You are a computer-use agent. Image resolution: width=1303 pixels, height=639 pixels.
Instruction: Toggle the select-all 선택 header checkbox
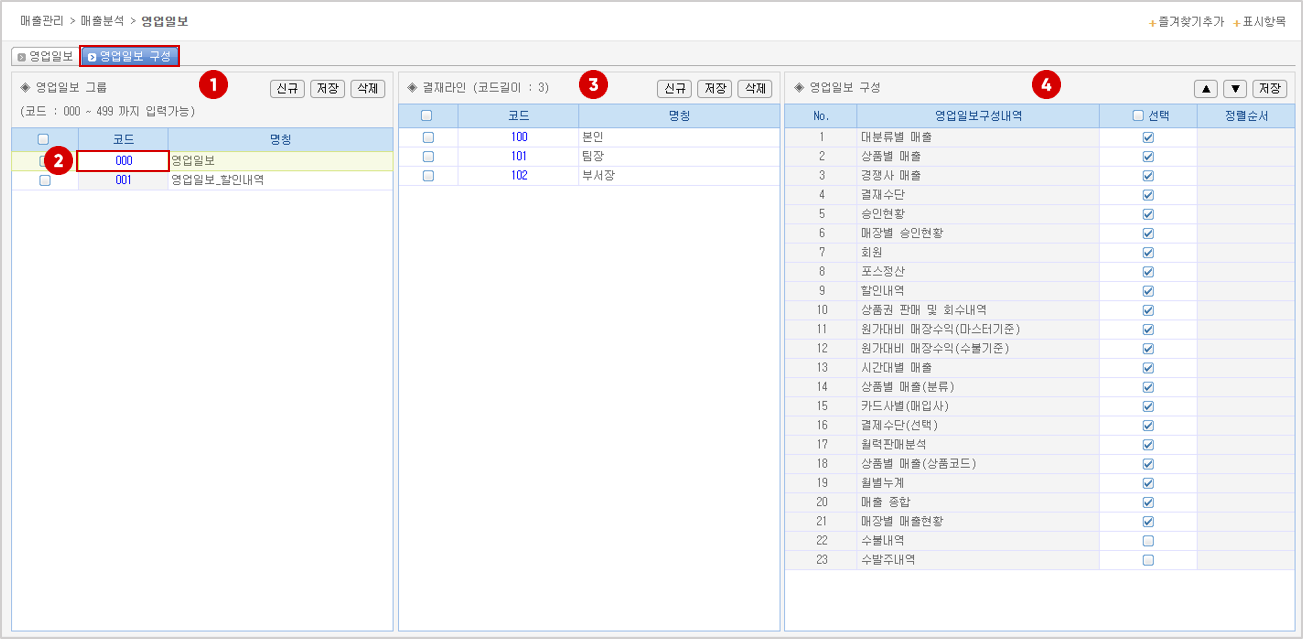pos(1138,116)
